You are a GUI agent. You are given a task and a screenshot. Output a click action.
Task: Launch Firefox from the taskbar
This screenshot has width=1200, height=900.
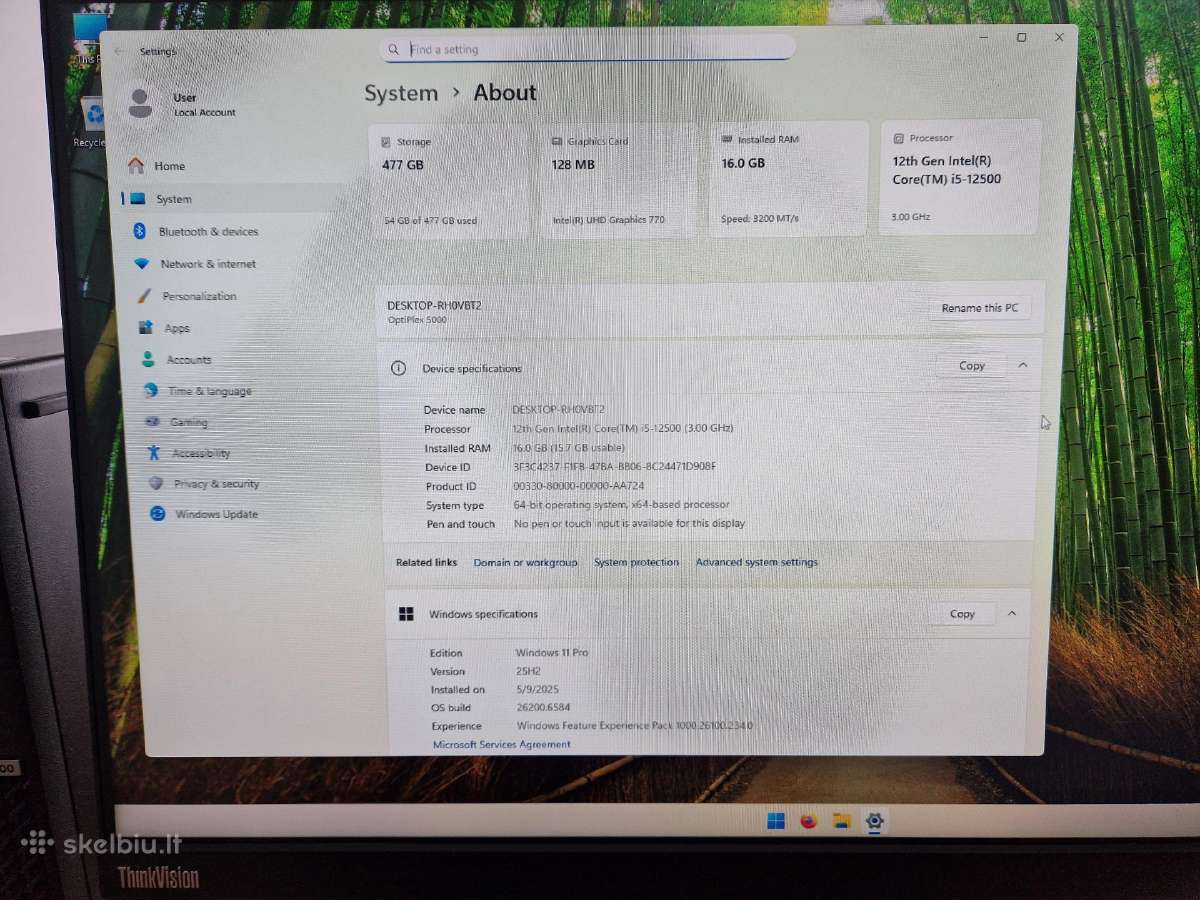click(x=808, y=821)
